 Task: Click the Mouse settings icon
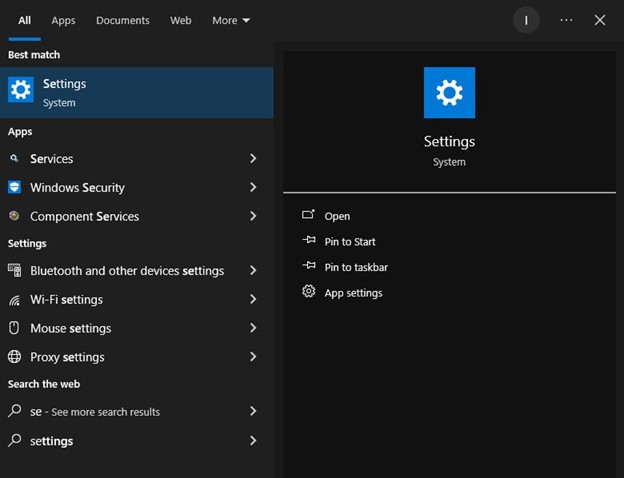click(x=15, y=328)
